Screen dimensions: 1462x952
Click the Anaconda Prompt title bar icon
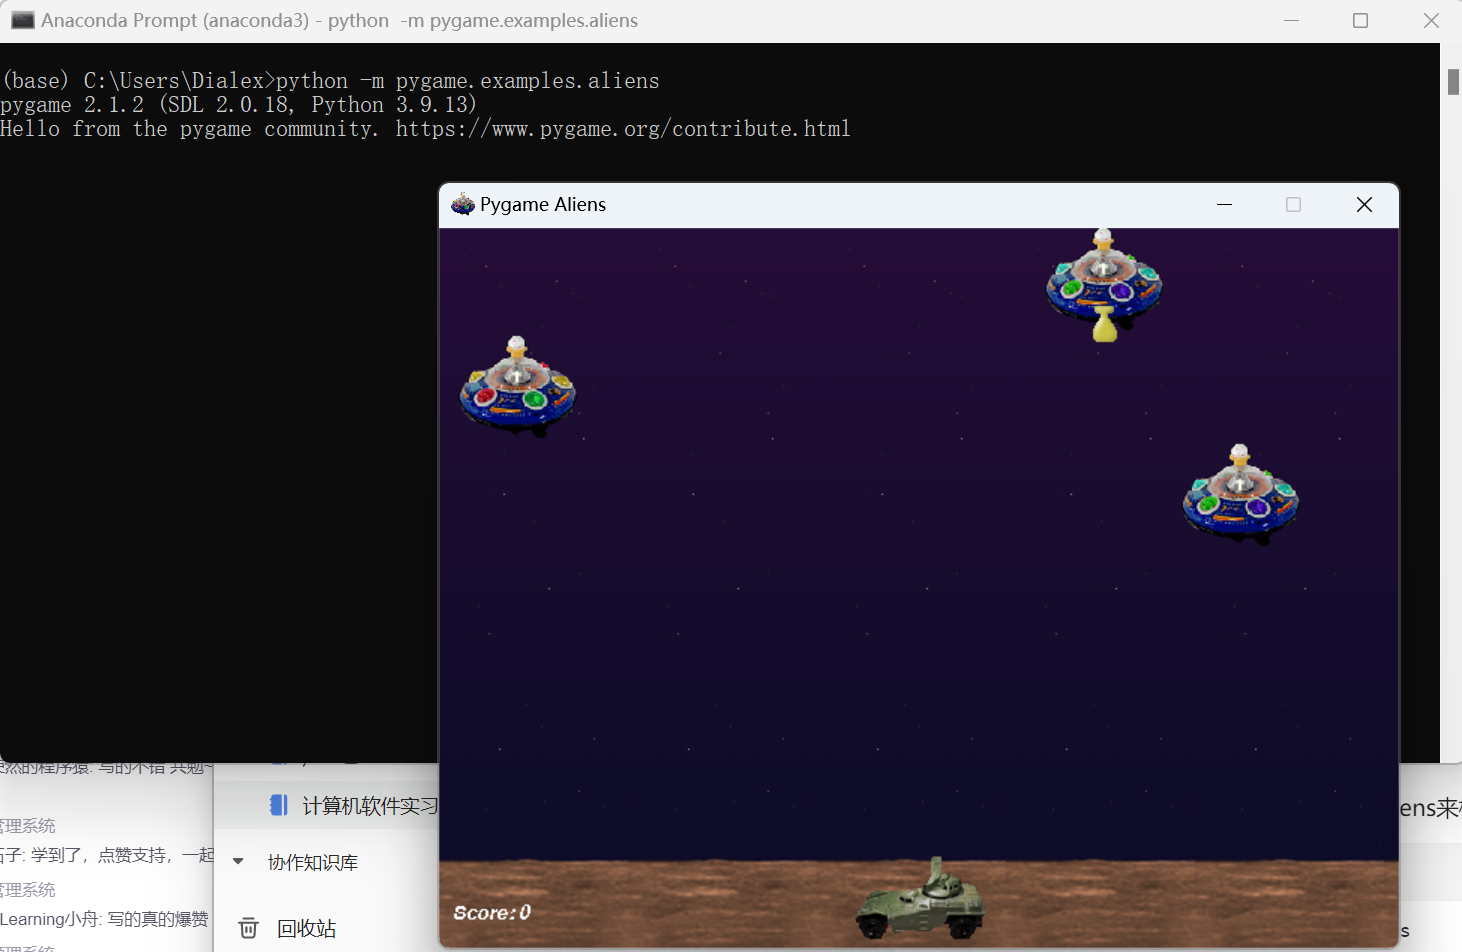pyautogui.click(x=22, y=20)
